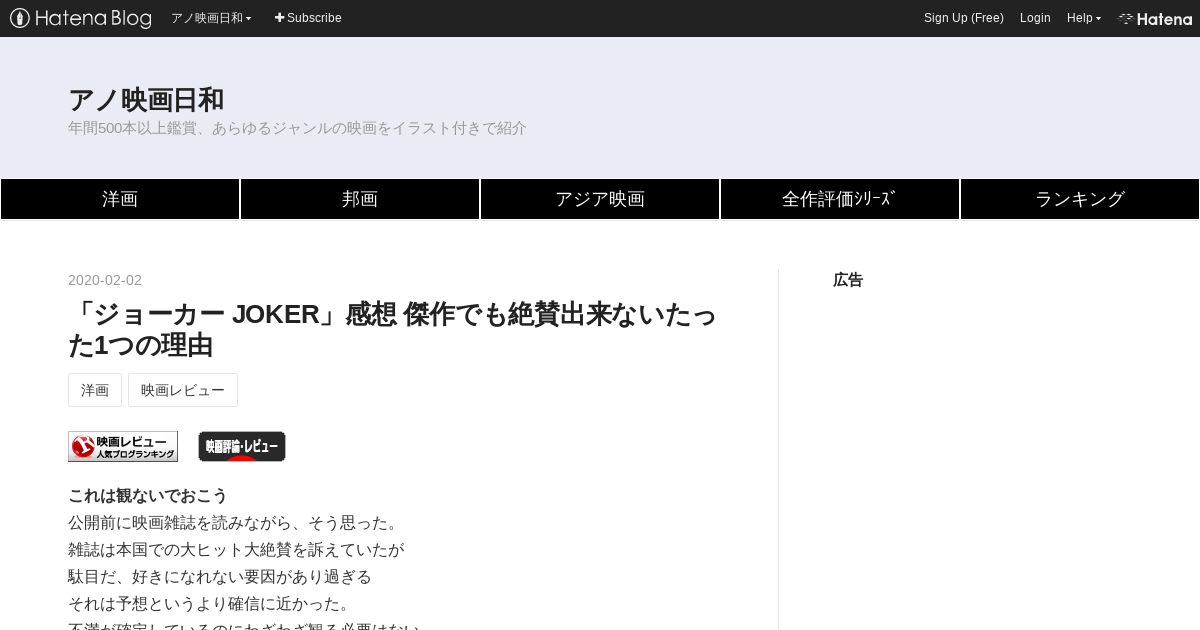This screenshot has width=1200, height=630.
Task: Click the Hatena logo at top right
Action: (1155, 18)
